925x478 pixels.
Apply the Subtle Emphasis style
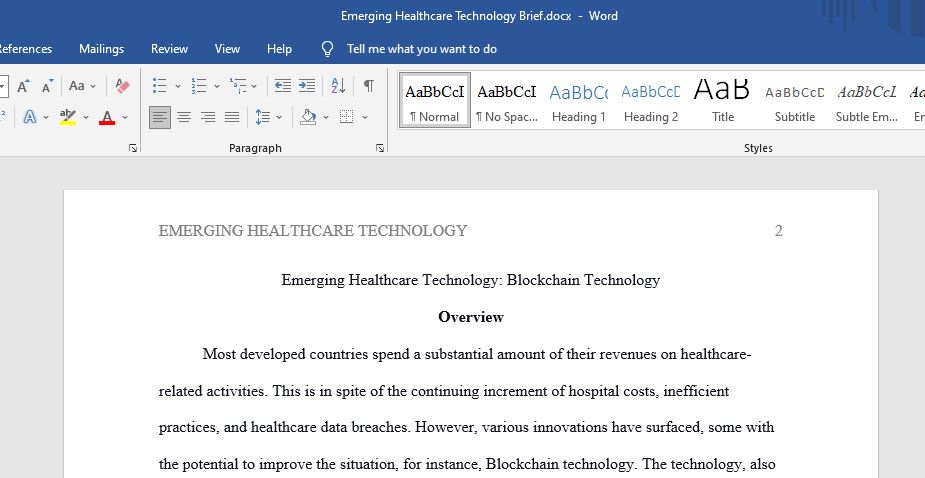867,100
